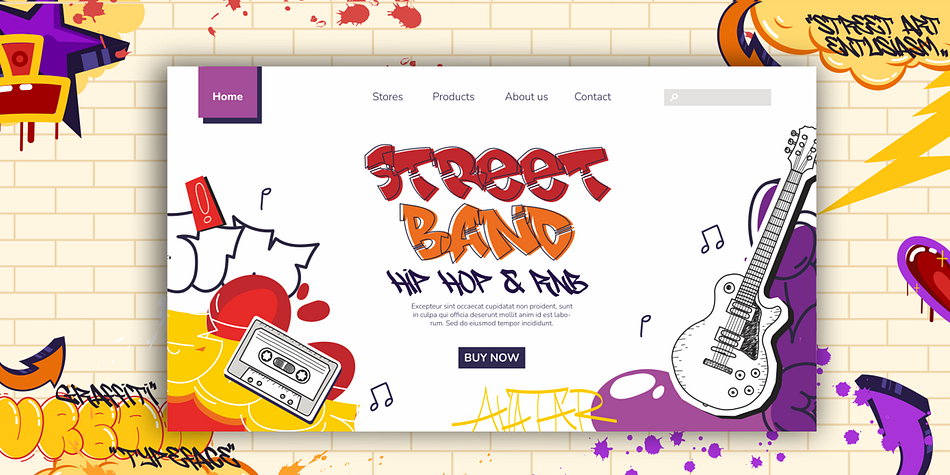Image resolution: width=950 pixels, height=475 pixels.
Task: Click the music note below the cassette
Action: [x=381, y=396]
